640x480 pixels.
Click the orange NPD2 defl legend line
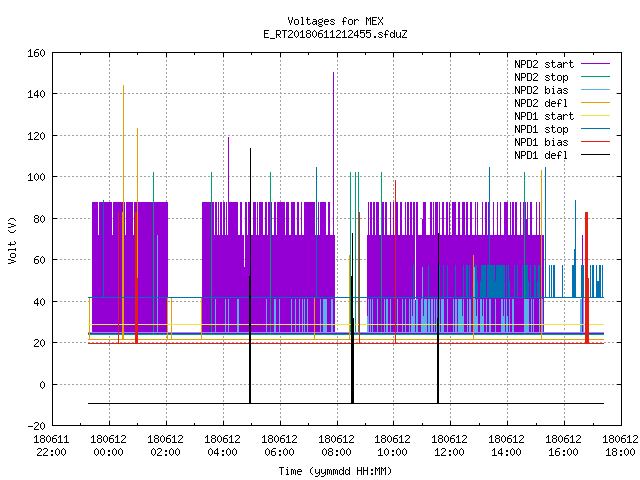(595, 103)
